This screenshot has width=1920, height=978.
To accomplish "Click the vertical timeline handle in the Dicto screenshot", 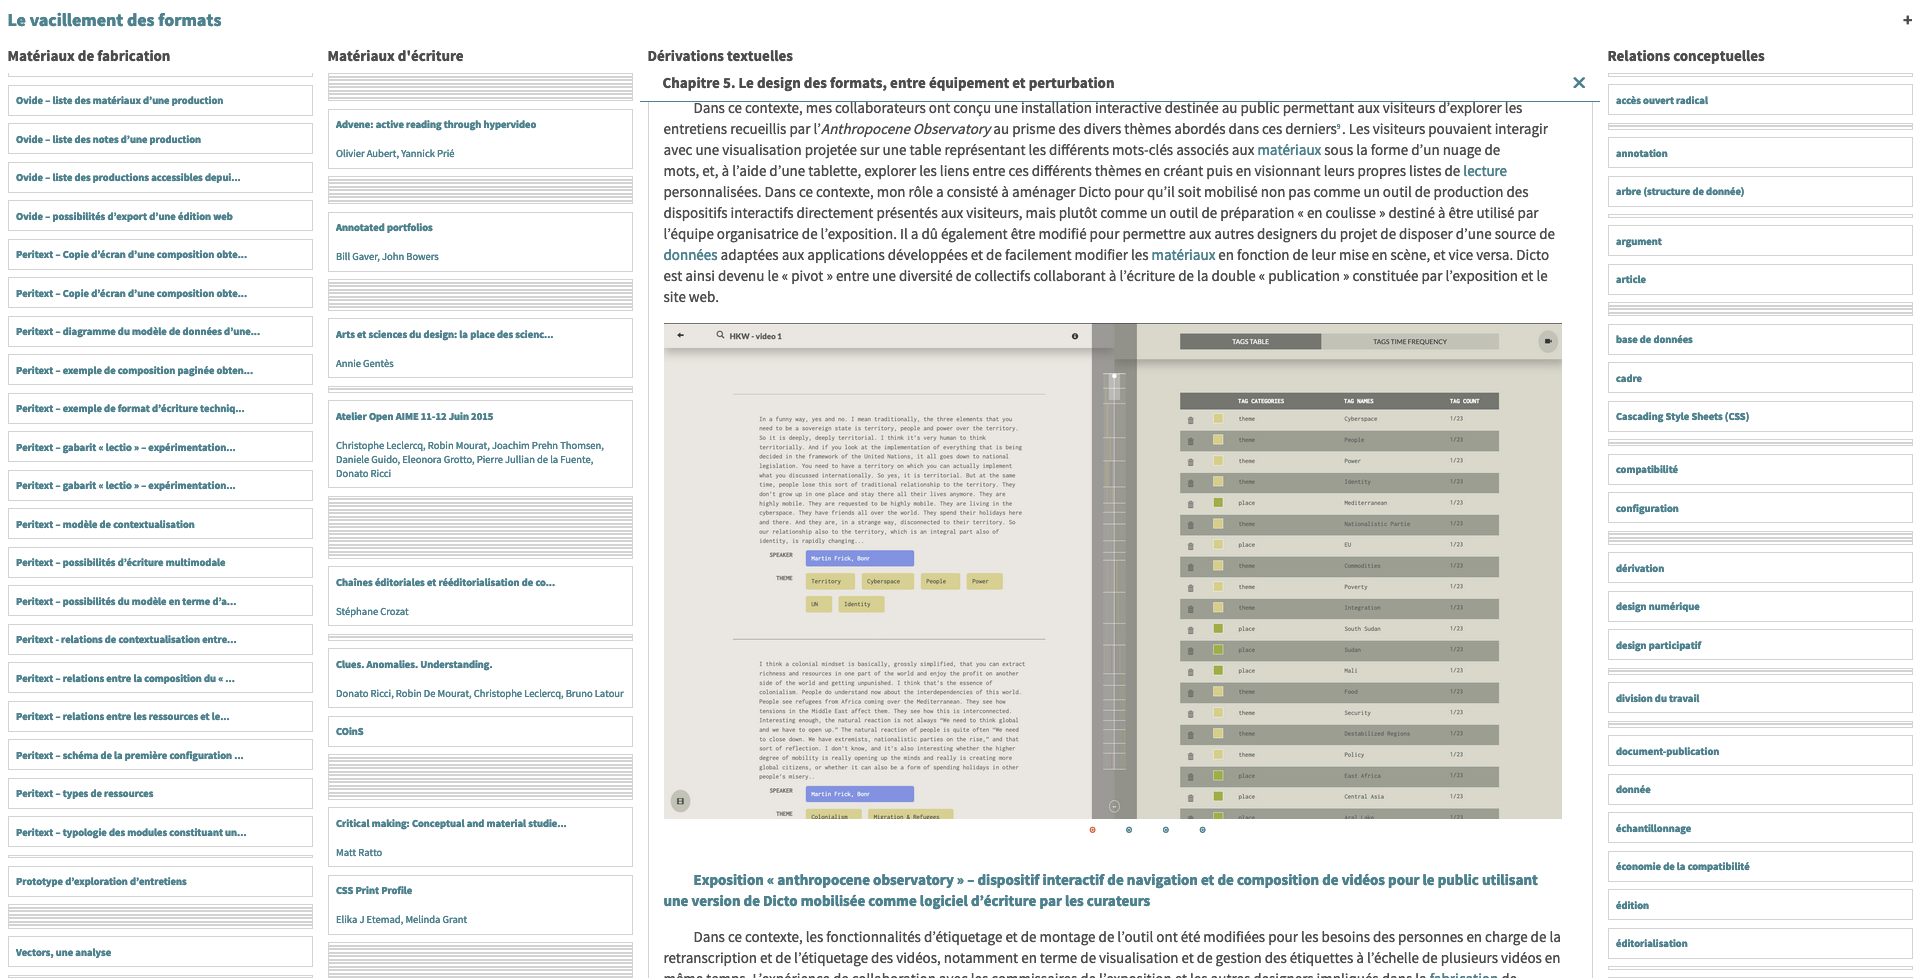I will pos(1114,385).
